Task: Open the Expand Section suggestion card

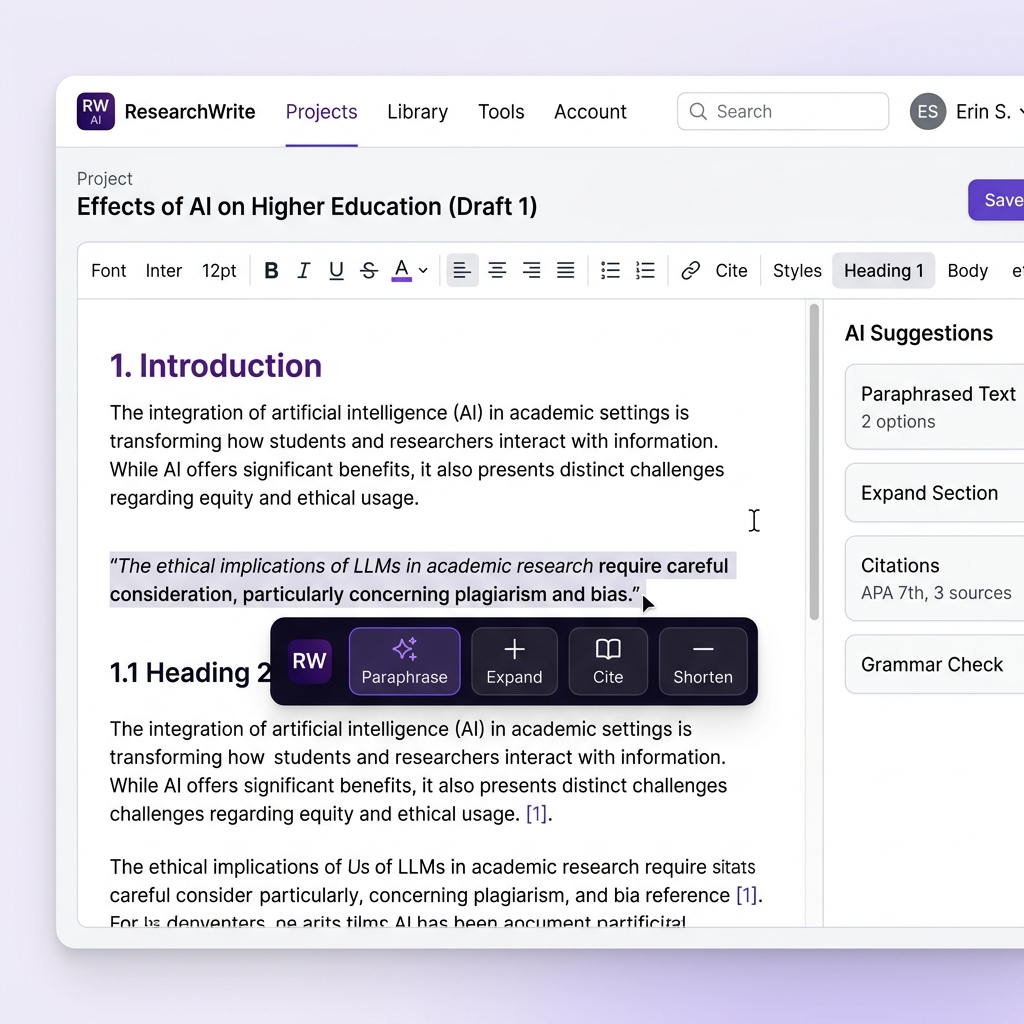Action: click(x=935, y=493)
